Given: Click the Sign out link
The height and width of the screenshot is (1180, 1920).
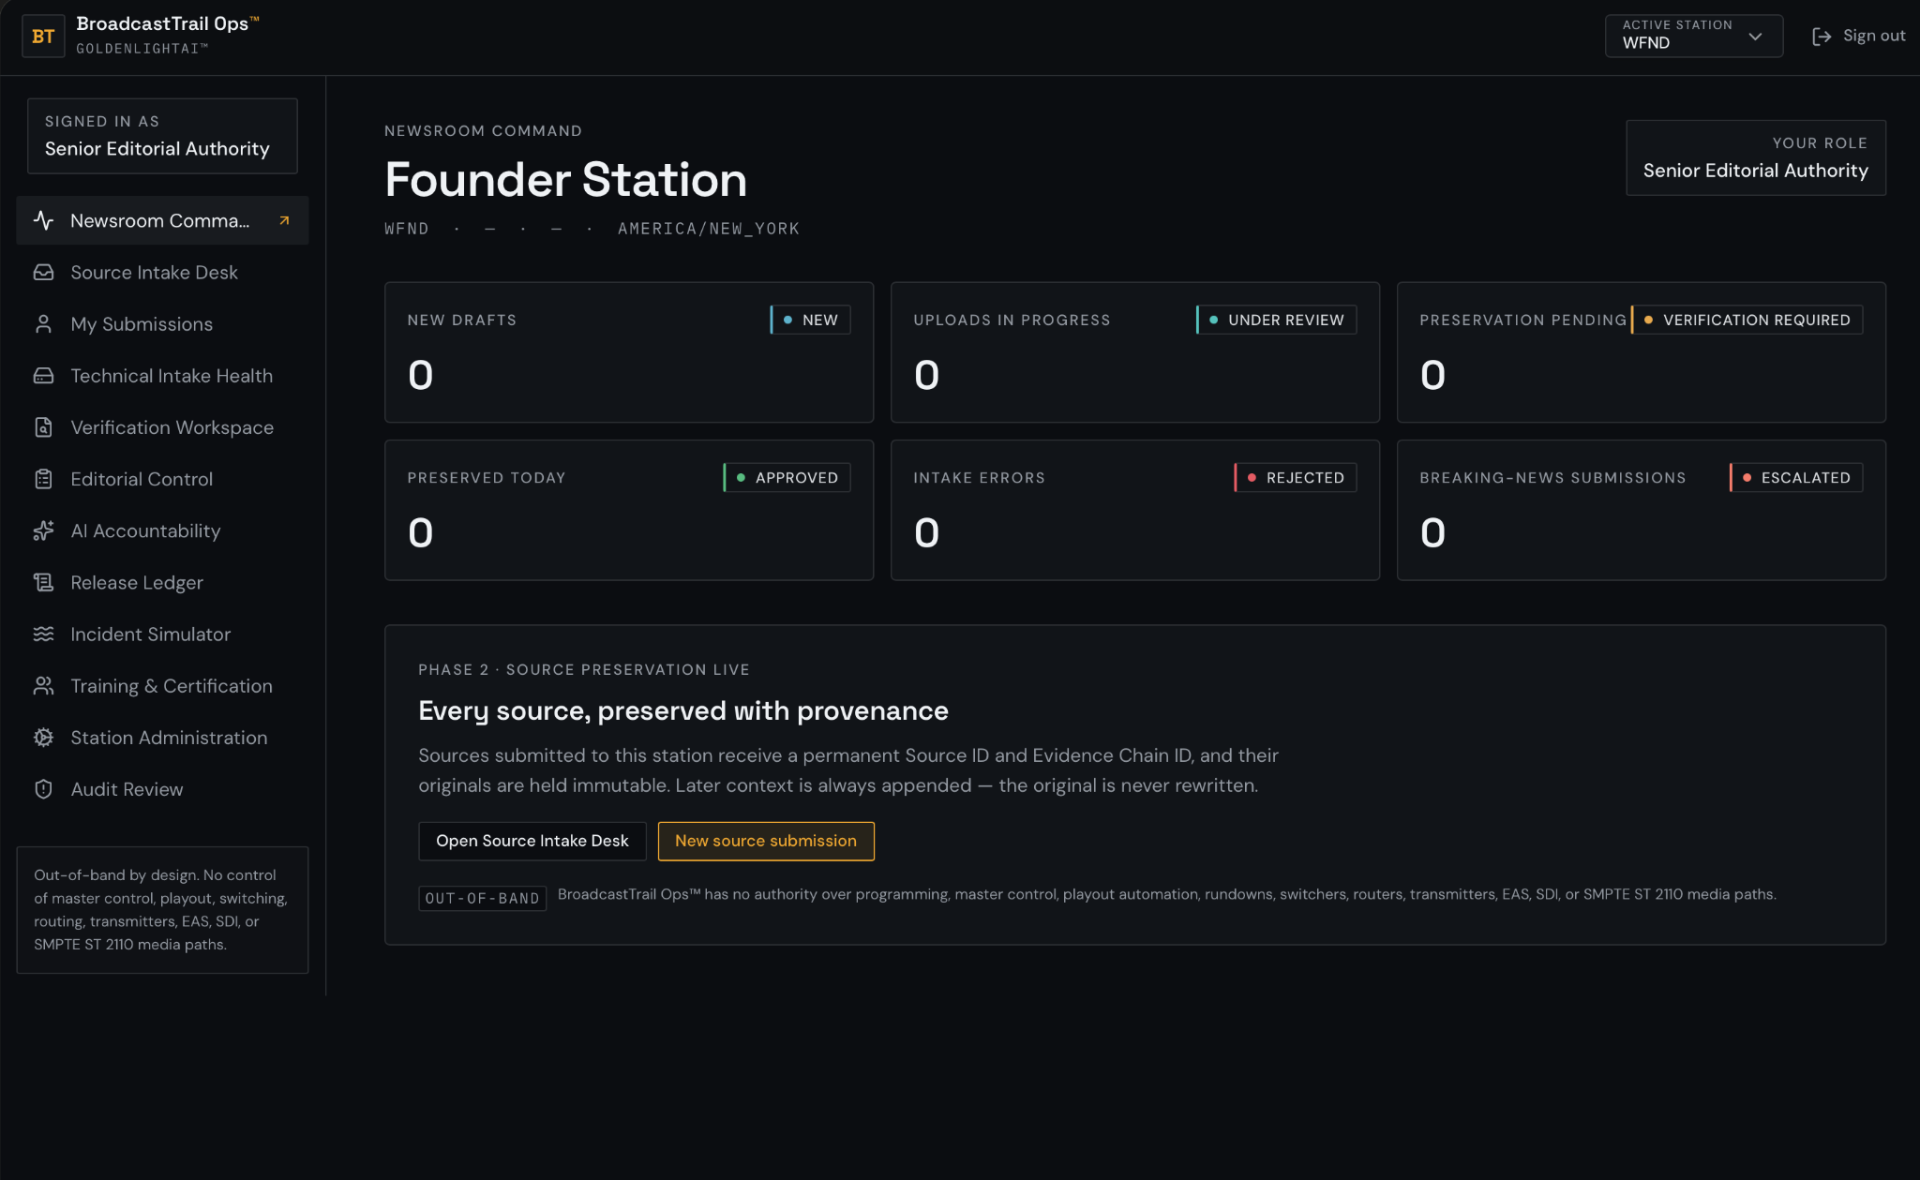Looking at the screenshot, I should point(1858,36).
